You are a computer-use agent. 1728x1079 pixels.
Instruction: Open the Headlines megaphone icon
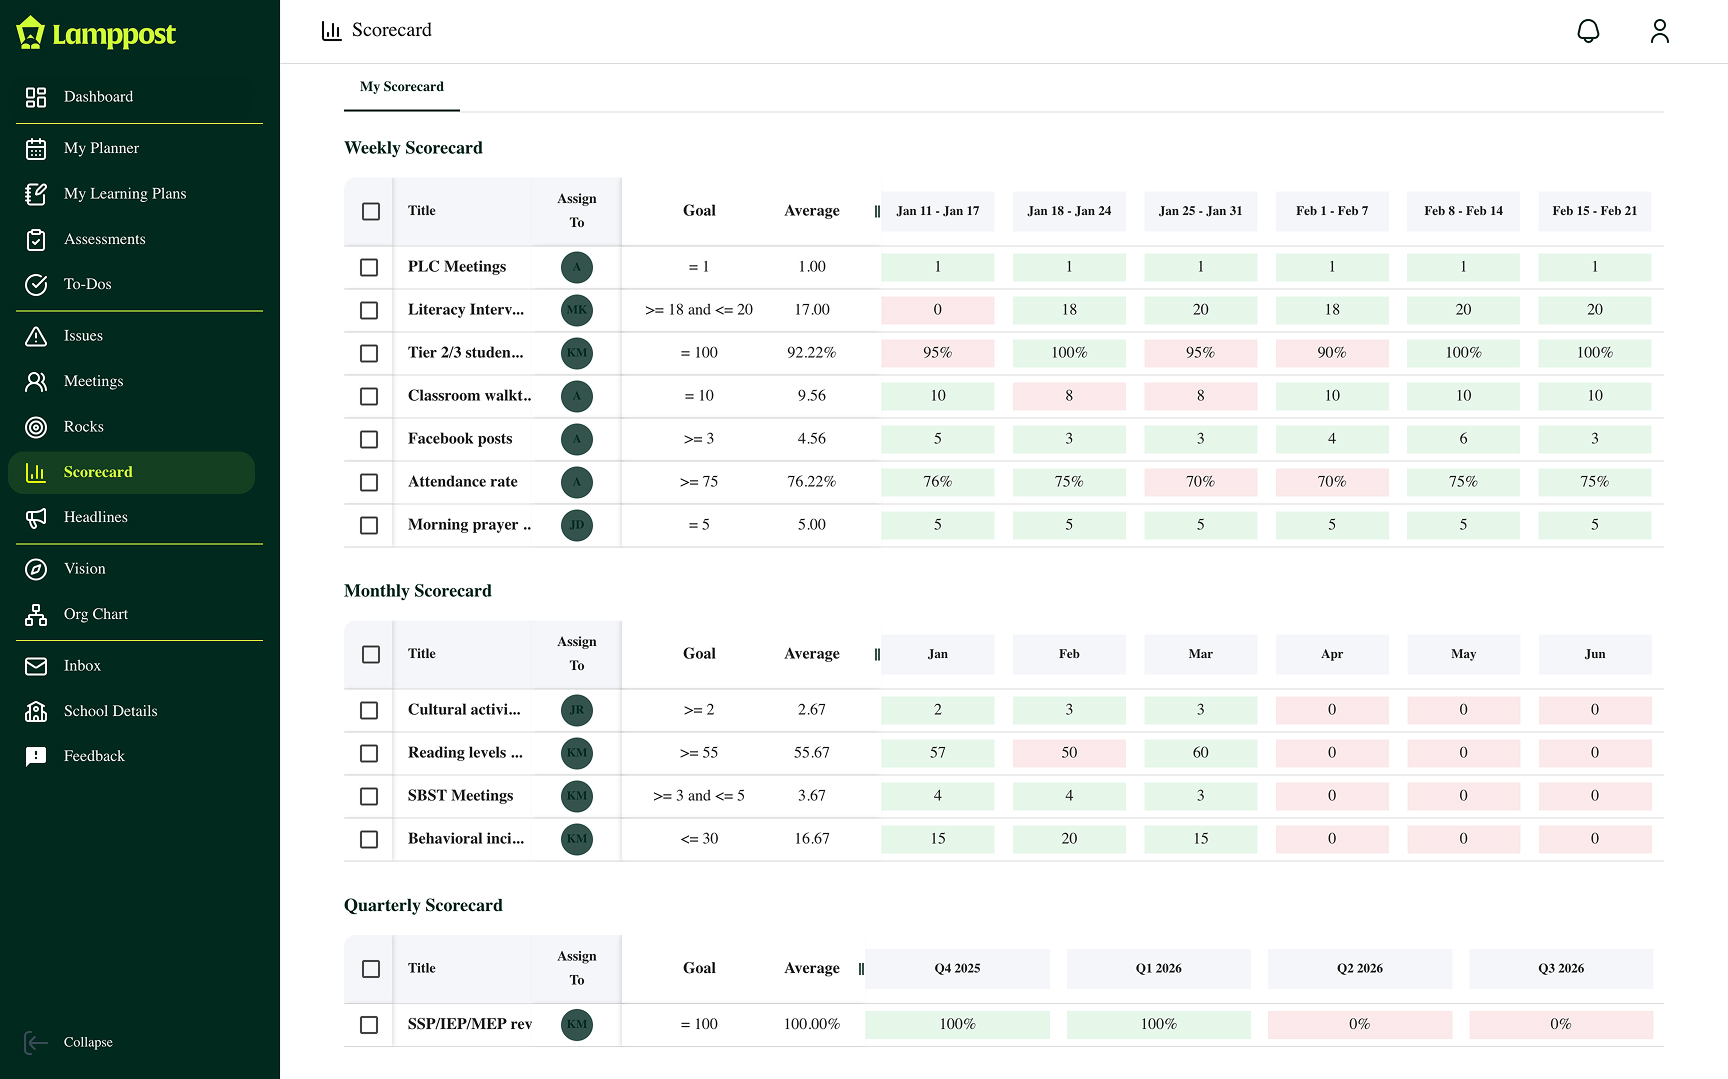[37, 517]
